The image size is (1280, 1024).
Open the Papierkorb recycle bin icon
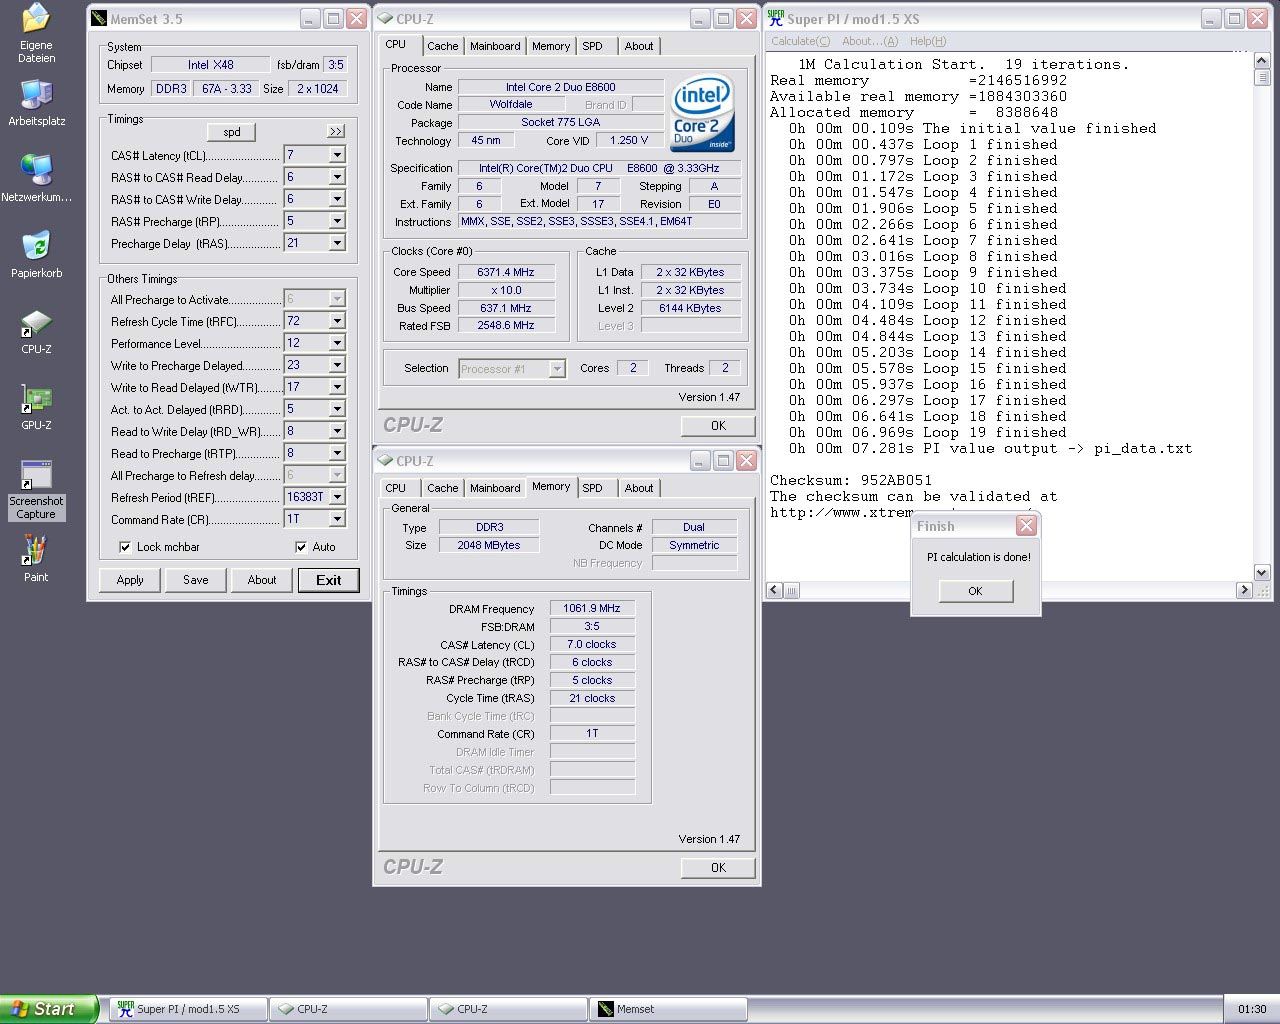(x=36, y=254)
